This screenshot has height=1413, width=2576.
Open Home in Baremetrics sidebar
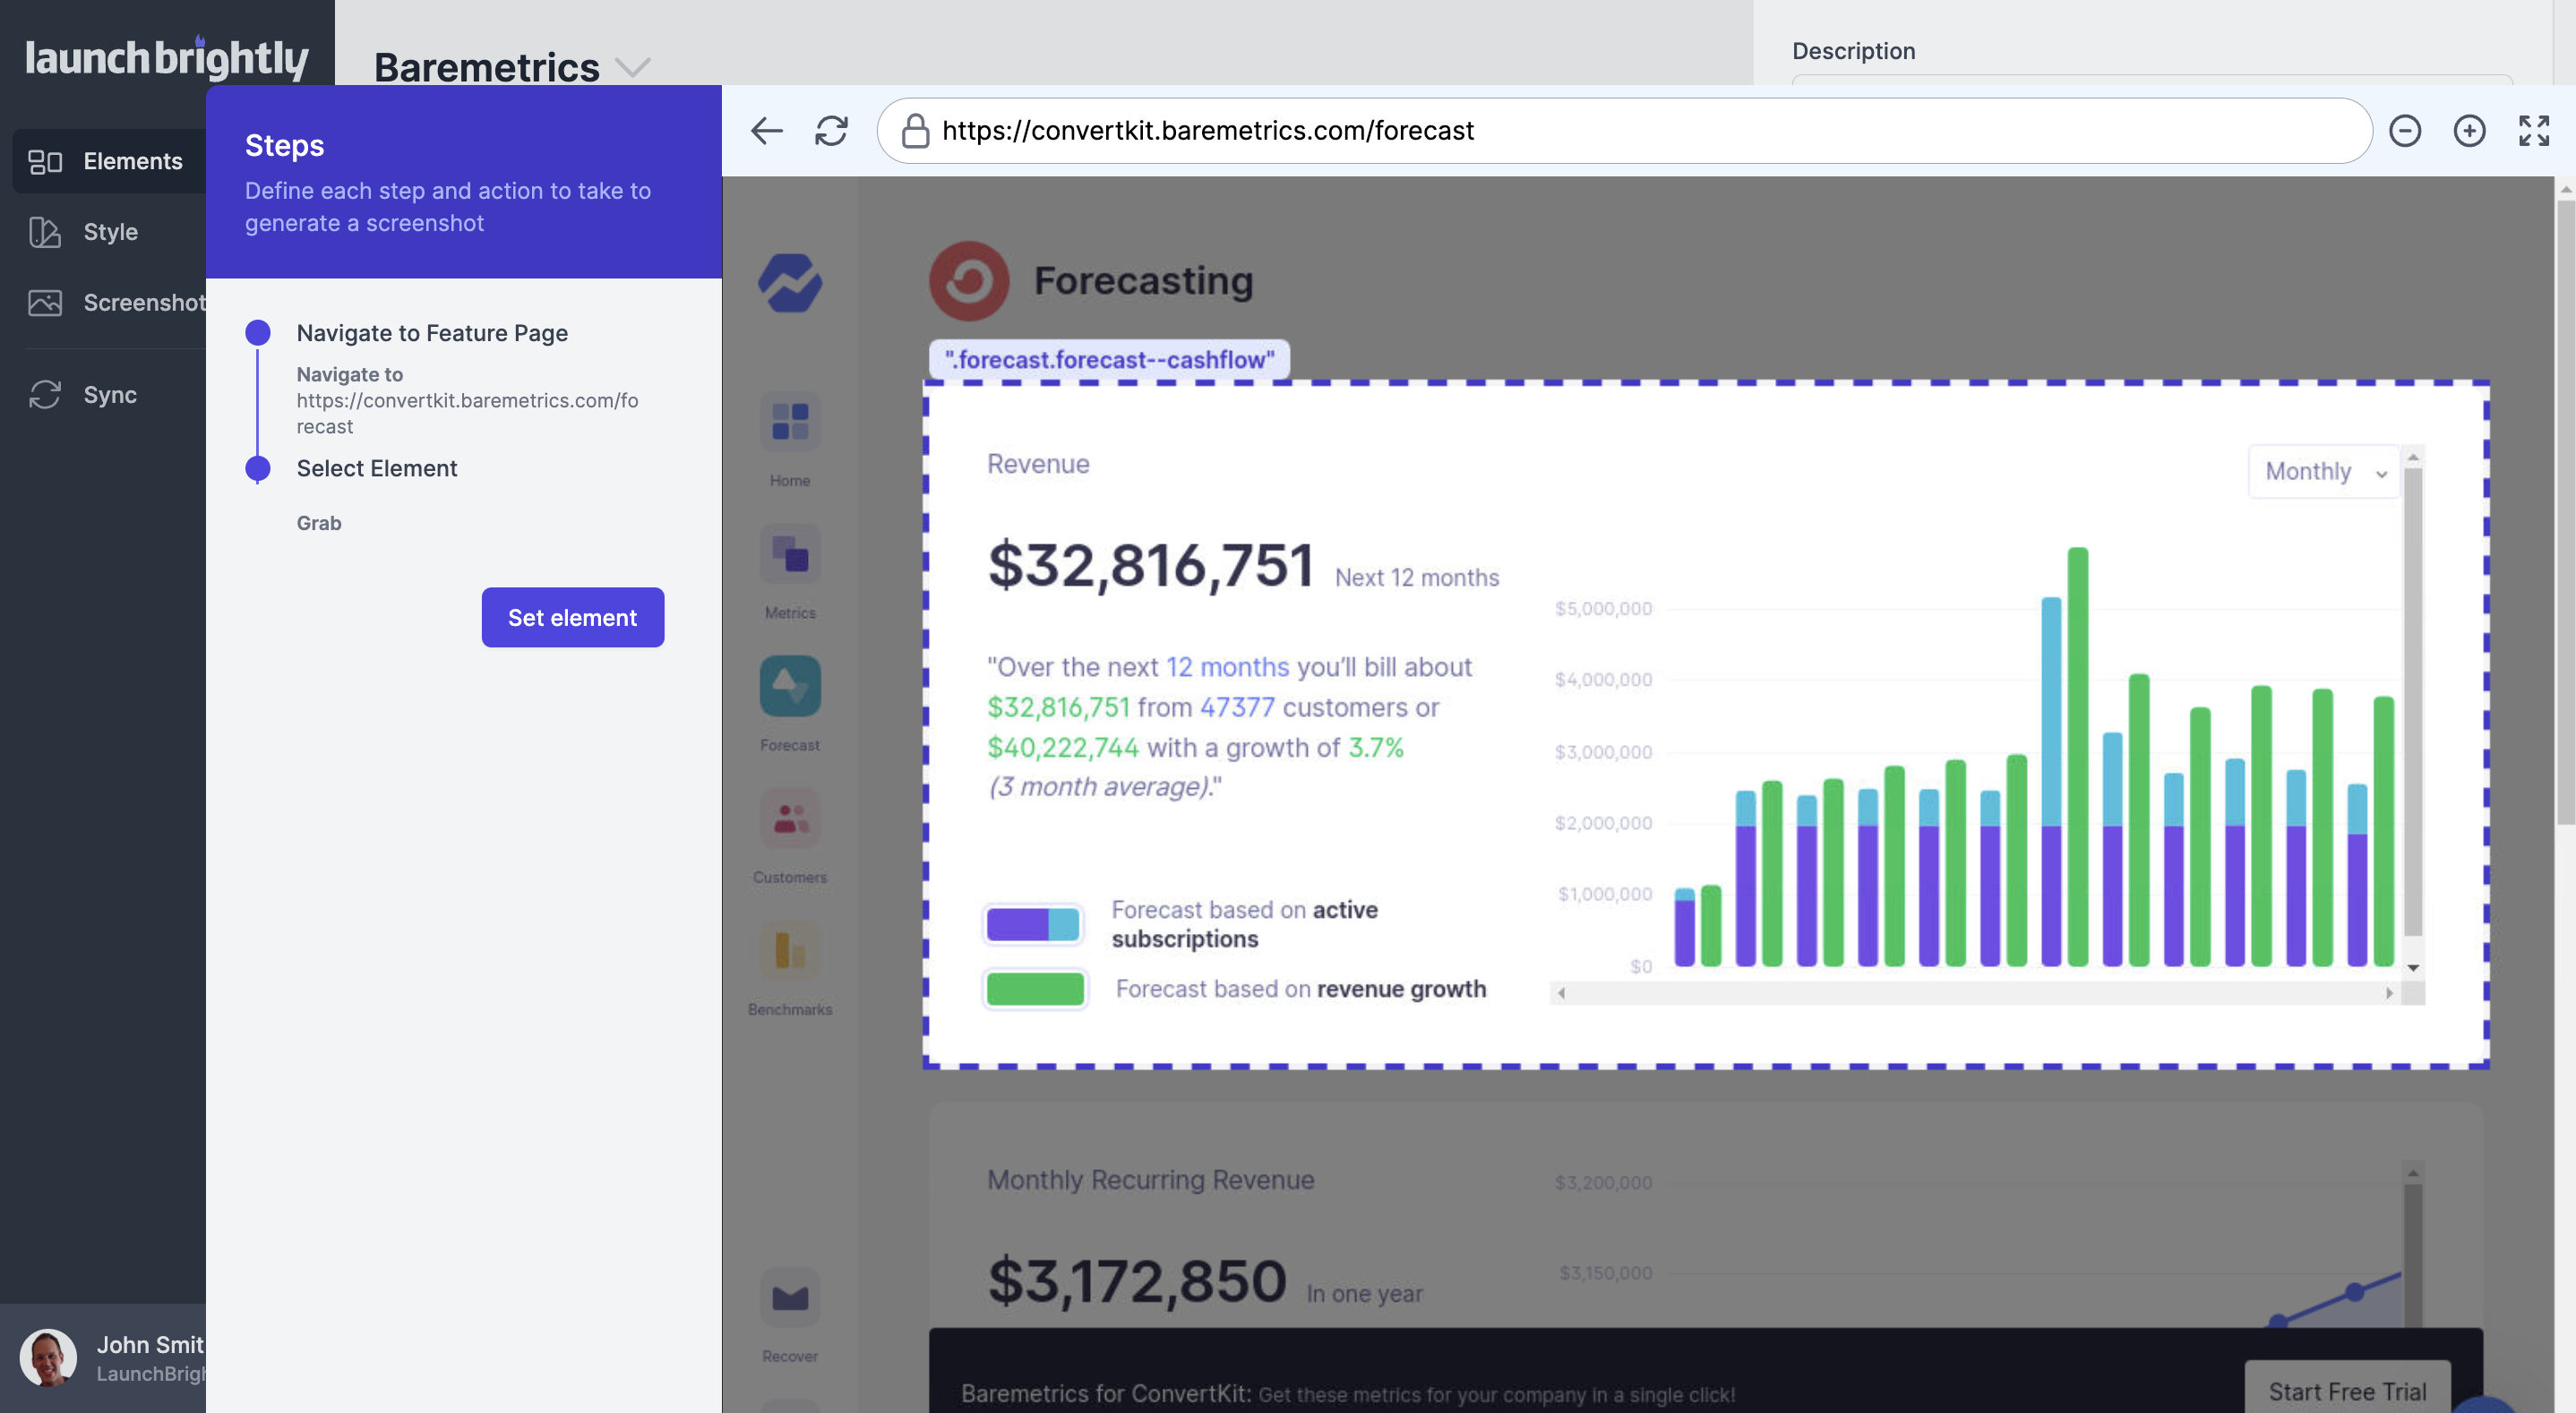pos(790,438)
